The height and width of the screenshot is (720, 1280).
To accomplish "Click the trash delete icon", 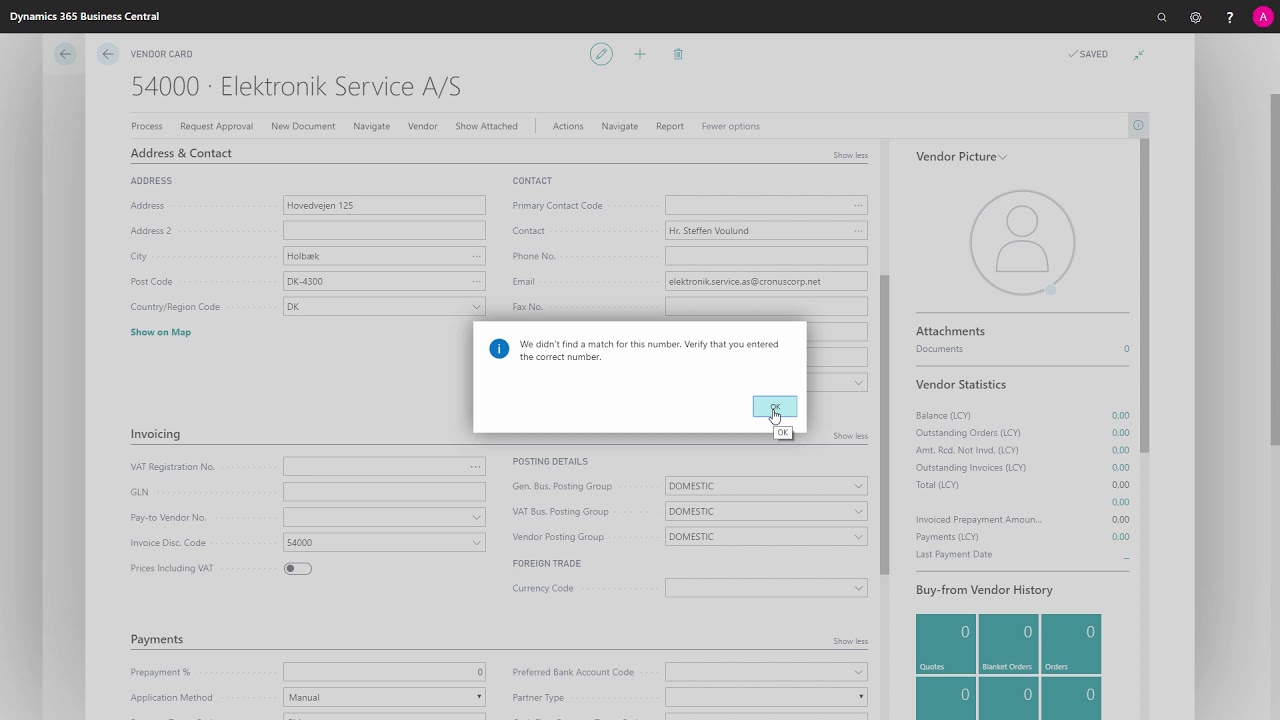I will (x=678, y=54).
